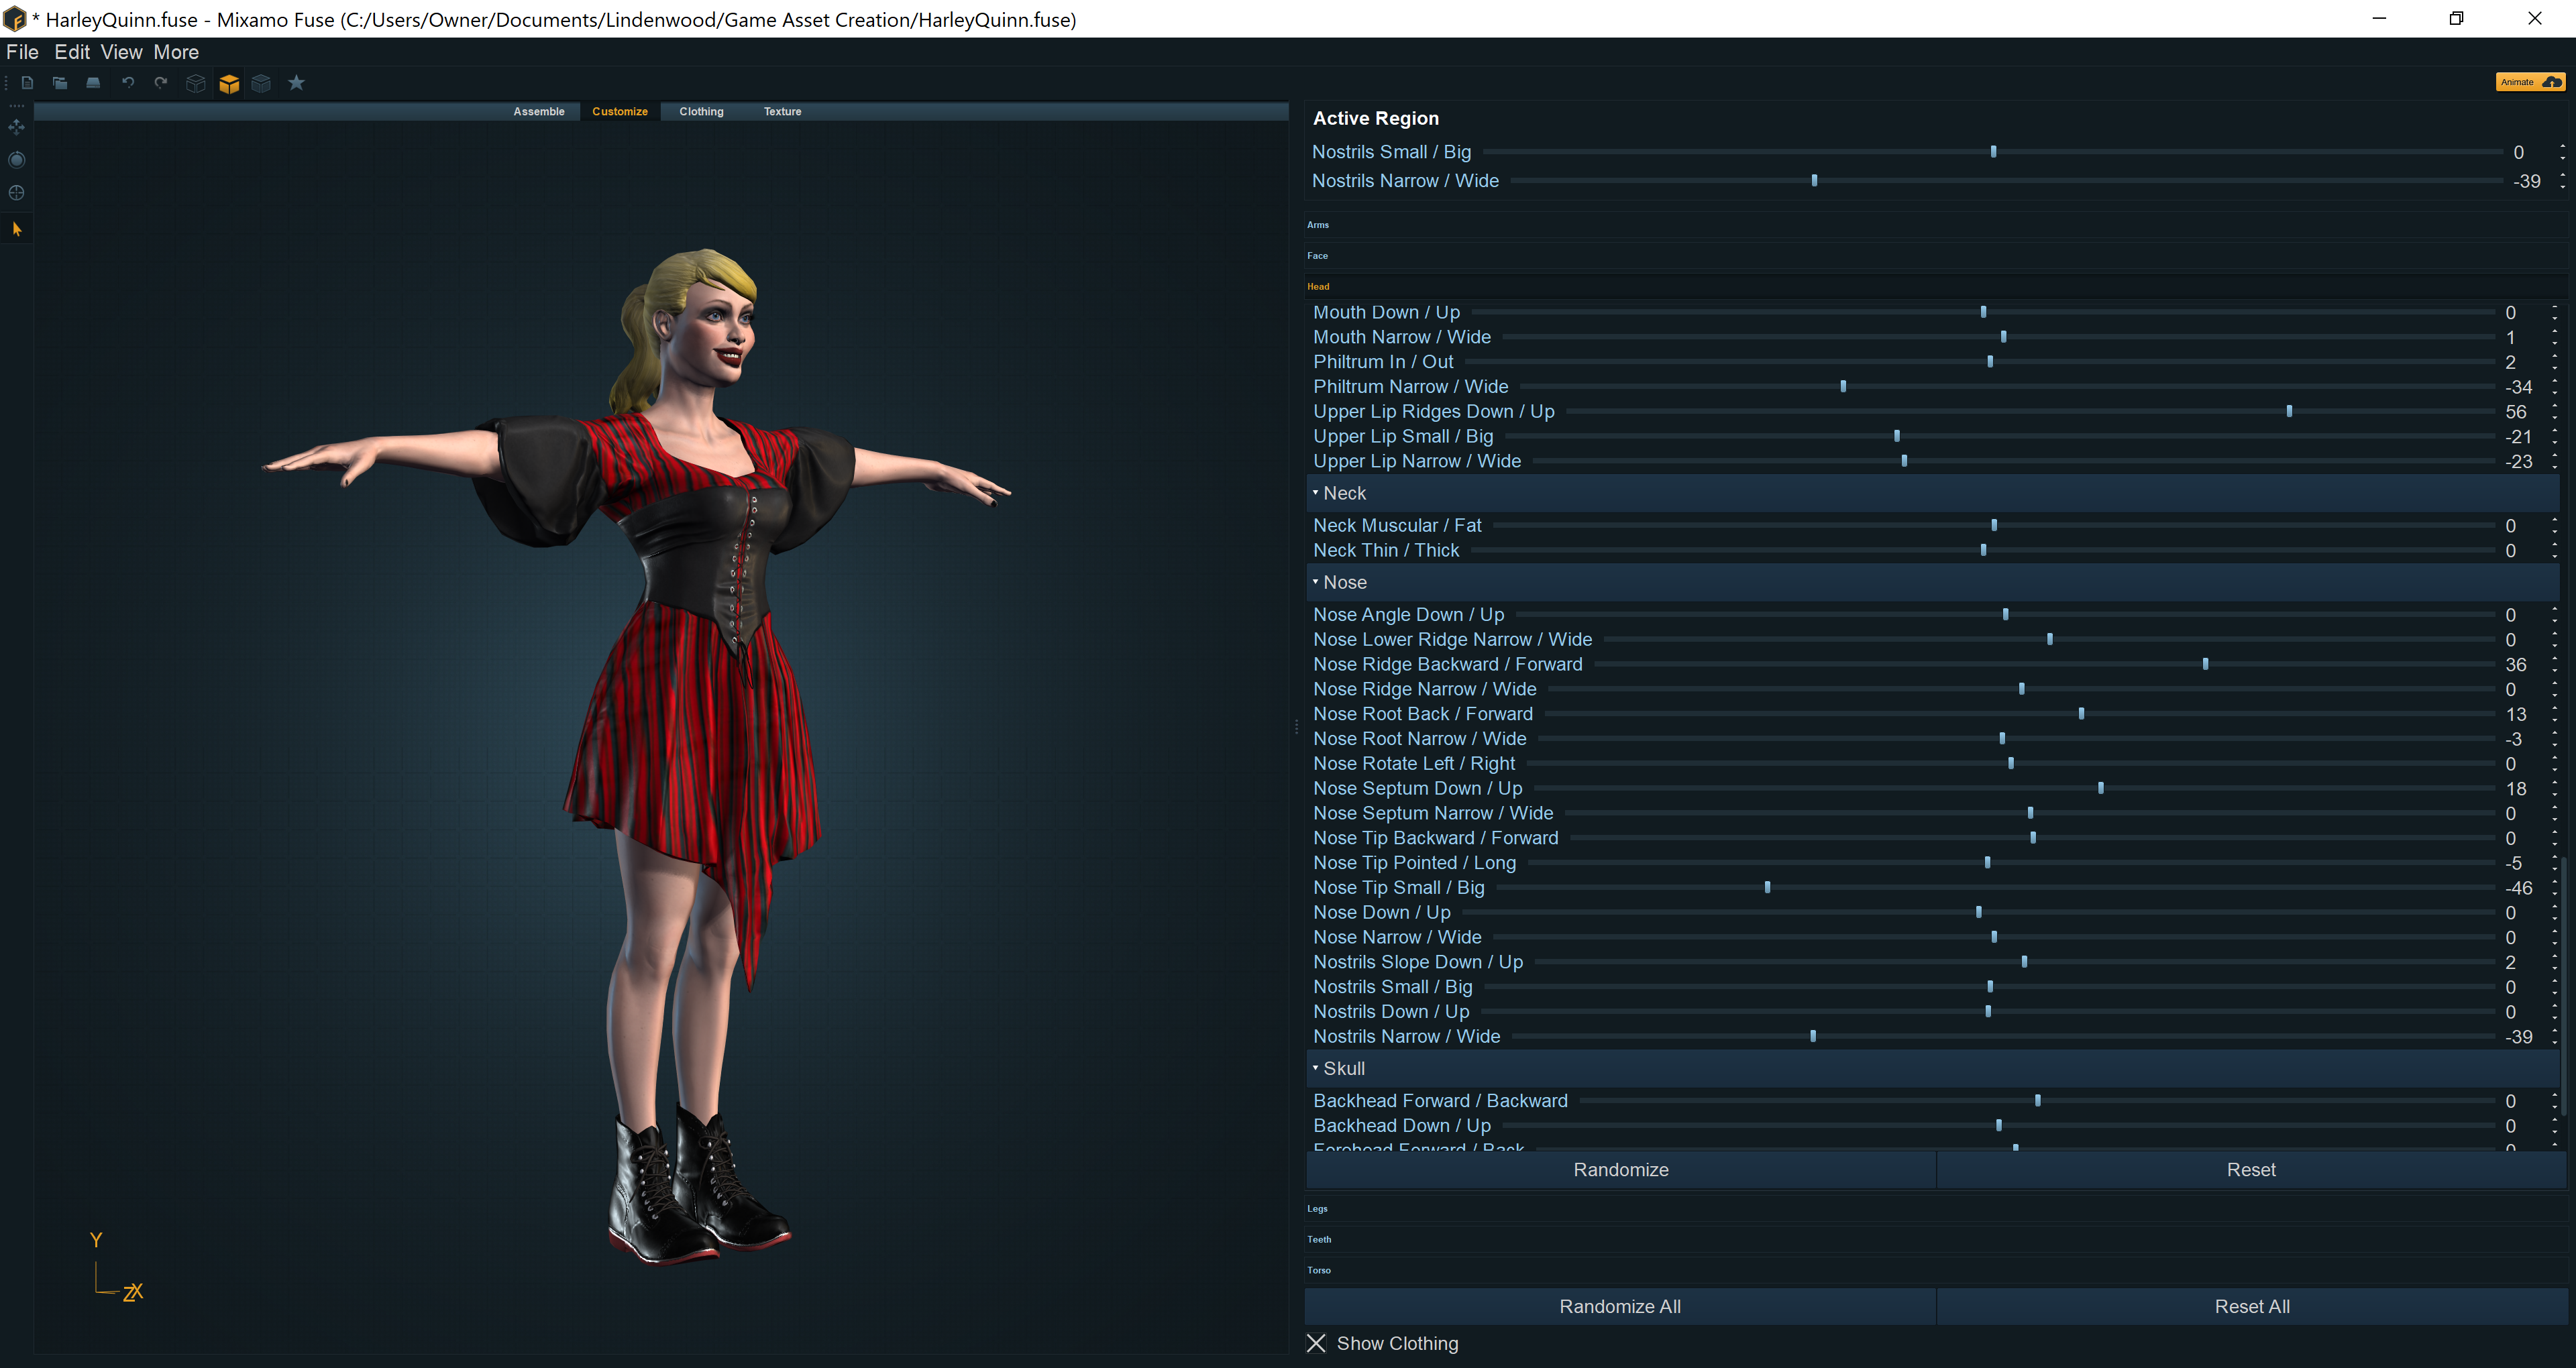Click the Active Region heading
The width and height of the screenshot is (2576, 1368).
click(1375, 118)
